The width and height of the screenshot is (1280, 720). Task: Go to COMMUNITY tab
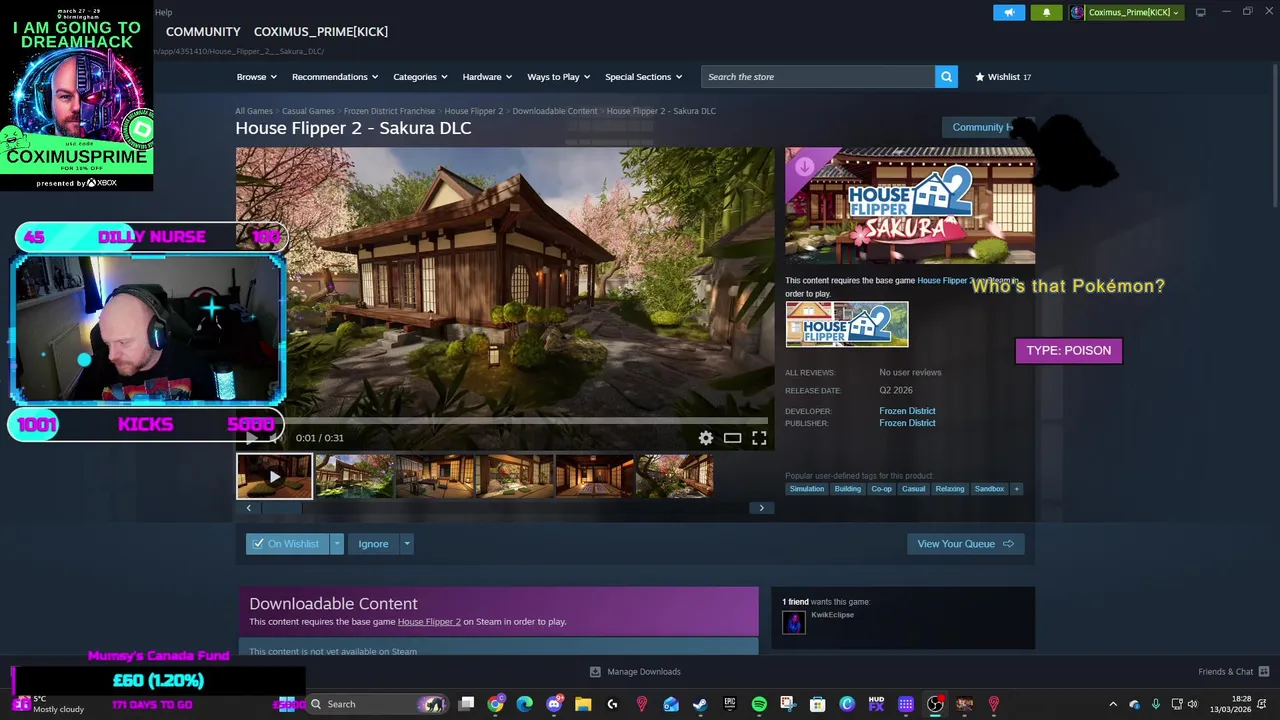click(x=203, y=32)
